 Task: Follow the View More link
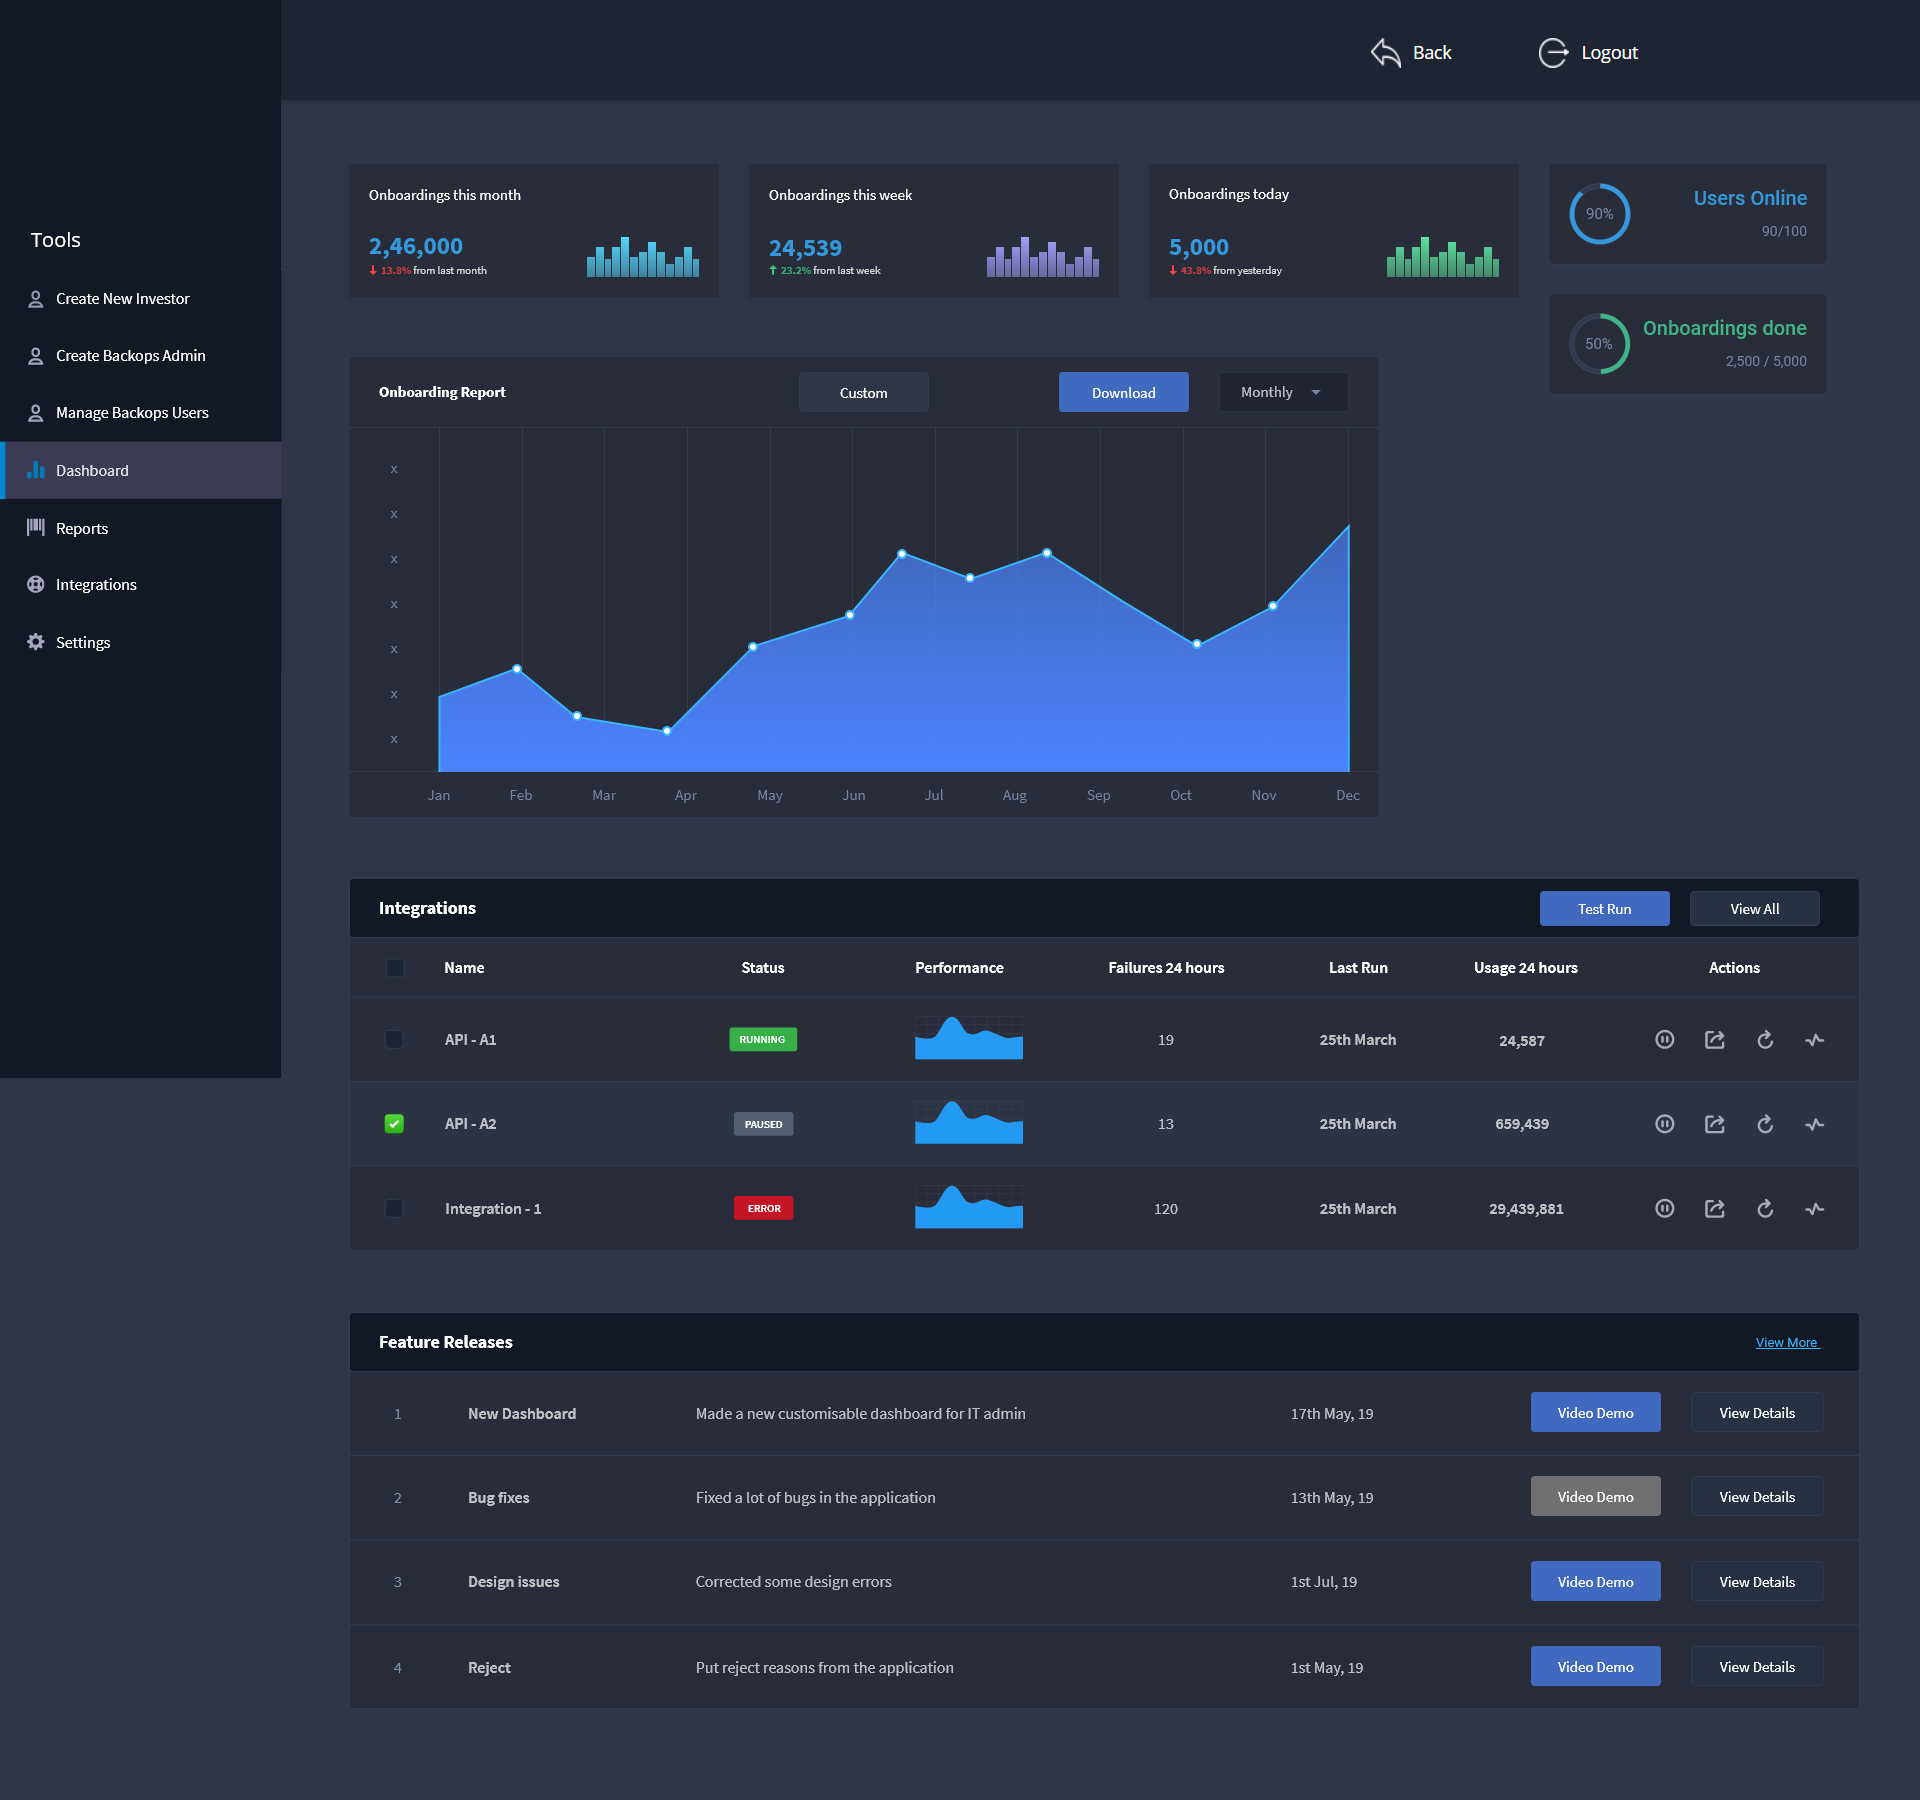[x=1786, y=1343]
